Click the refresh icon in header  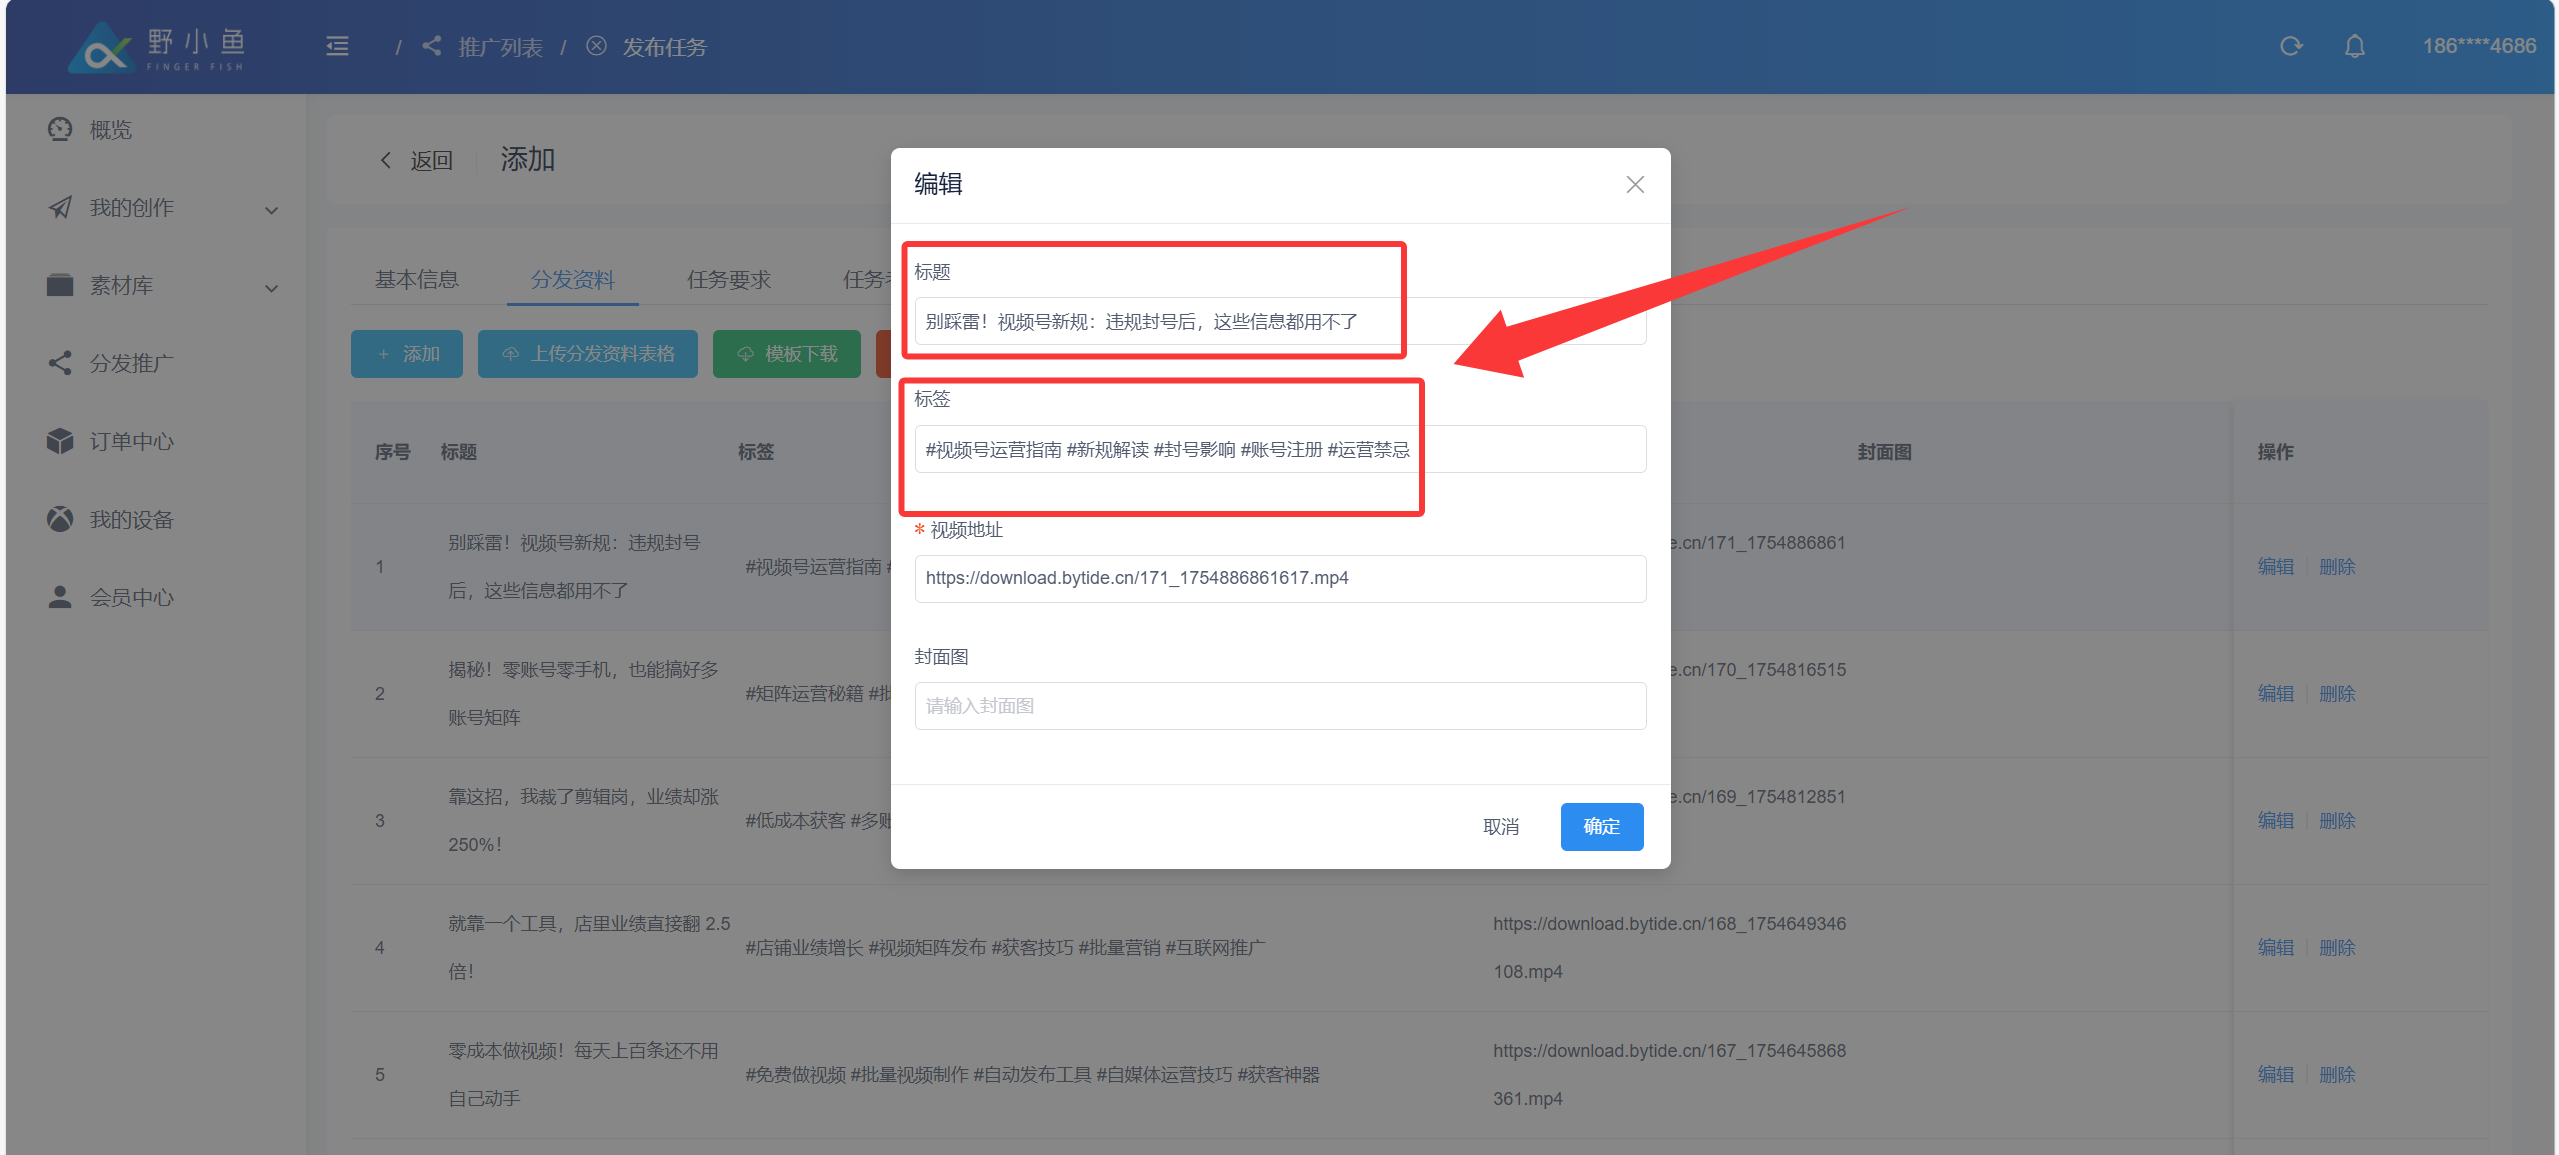click(x=2290, y=46)
